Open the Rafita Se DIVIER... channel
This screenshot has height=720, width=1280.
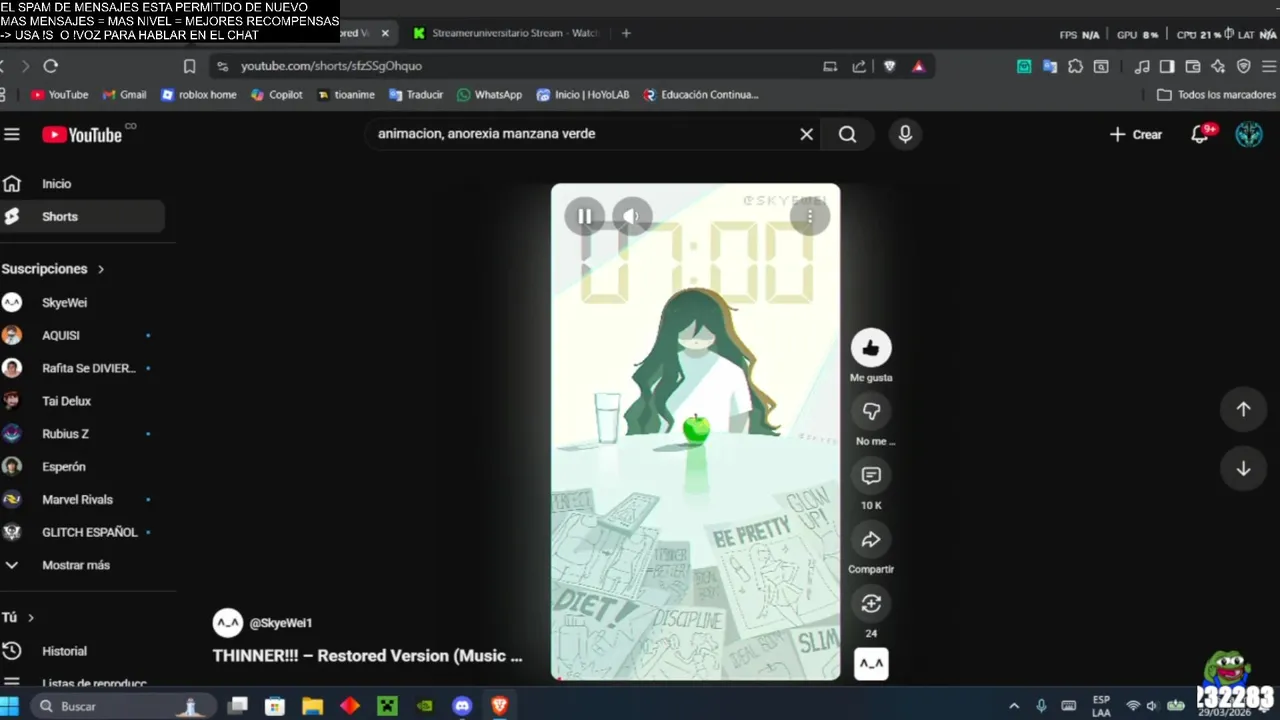[82, 368]
